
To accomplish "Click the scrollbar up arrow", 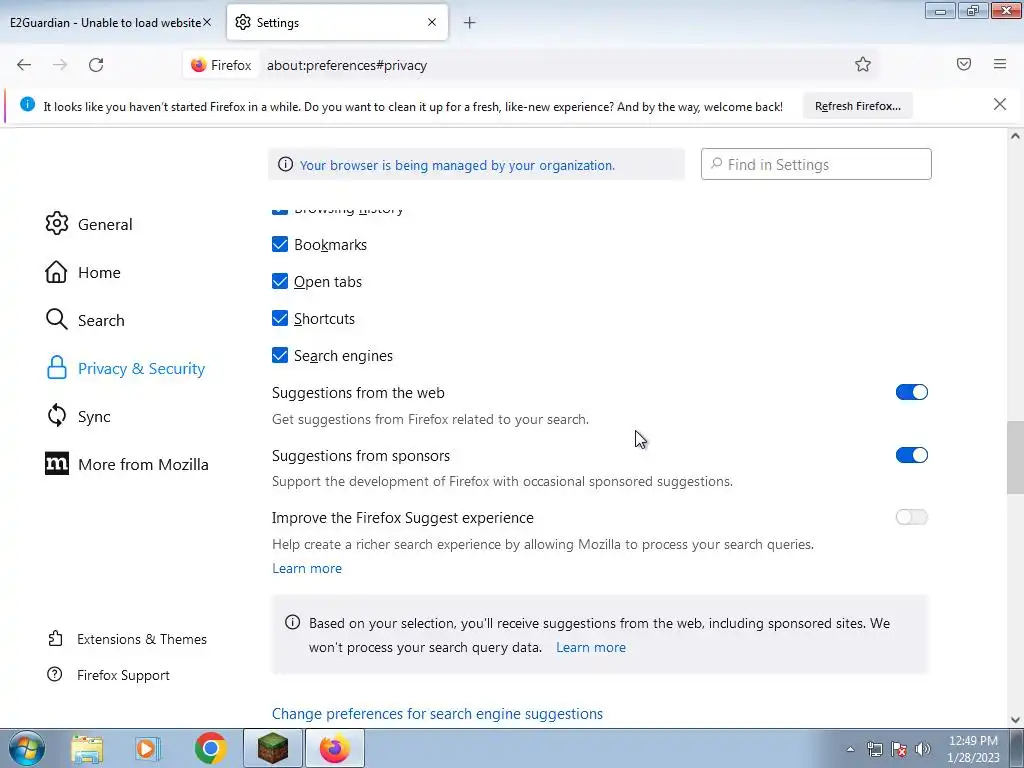I will pos(1015,136).
